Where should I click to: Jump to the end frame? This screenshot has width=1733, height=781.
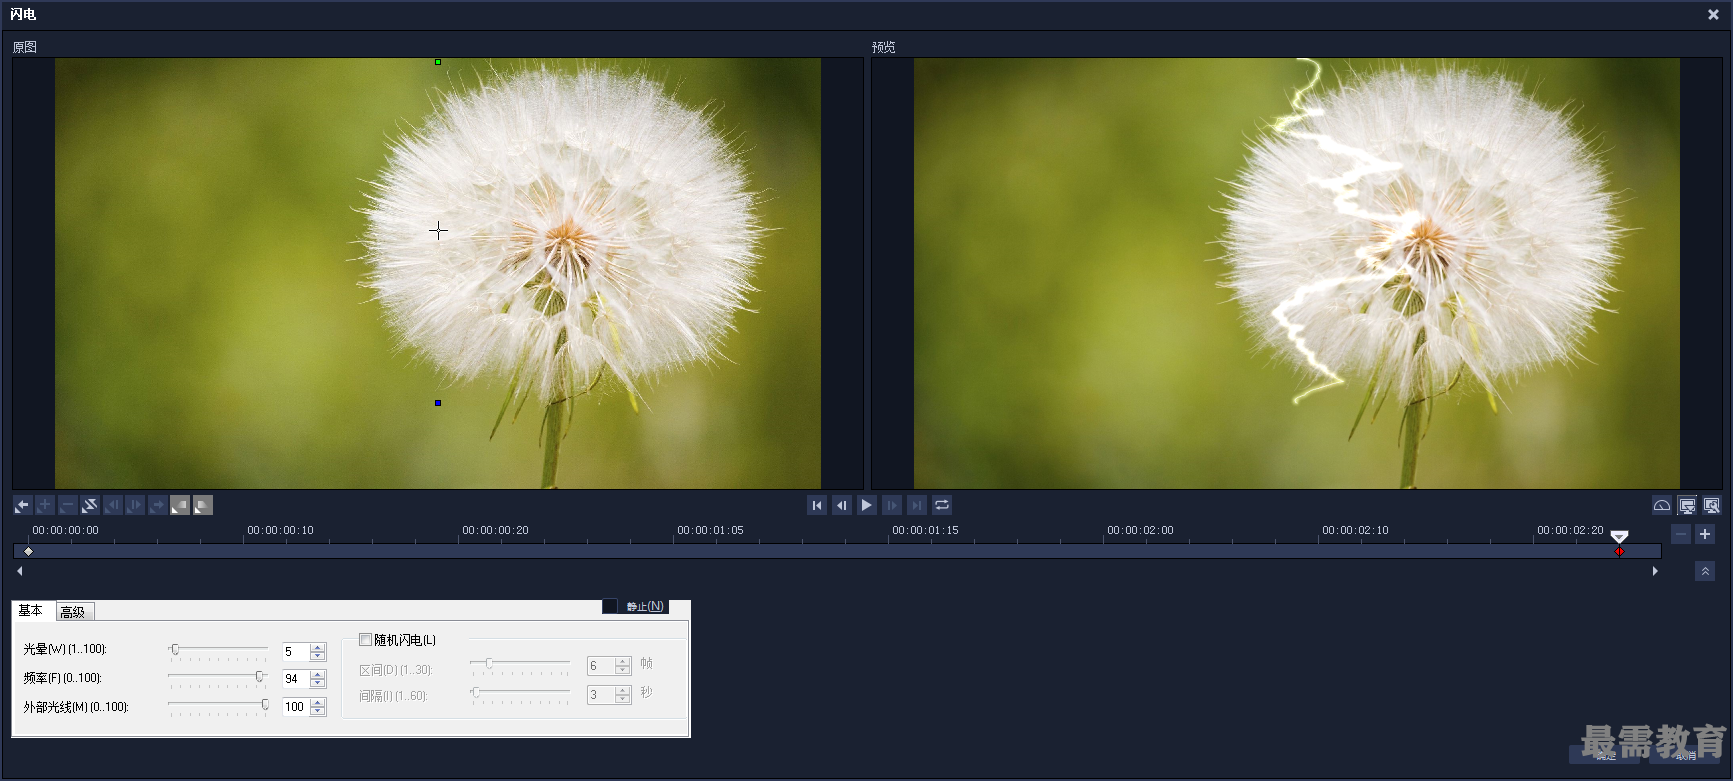pyautogui.click(x=917, y=505)
